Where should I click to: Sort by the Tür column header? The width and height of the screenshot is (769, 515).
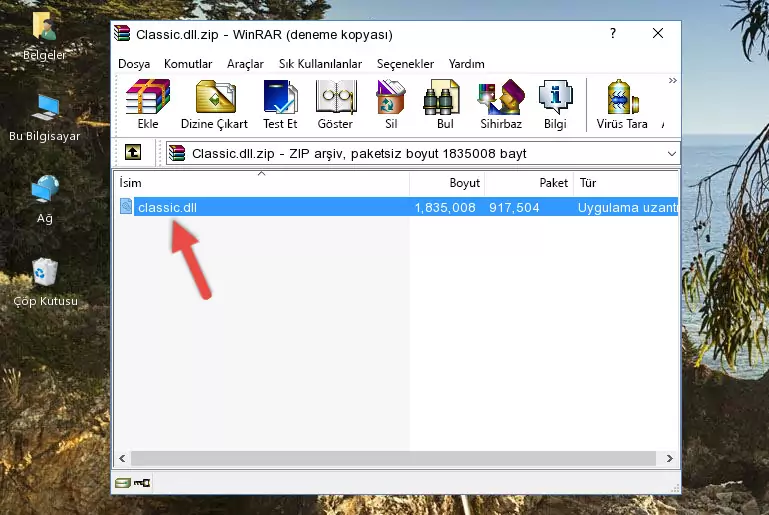626,183
